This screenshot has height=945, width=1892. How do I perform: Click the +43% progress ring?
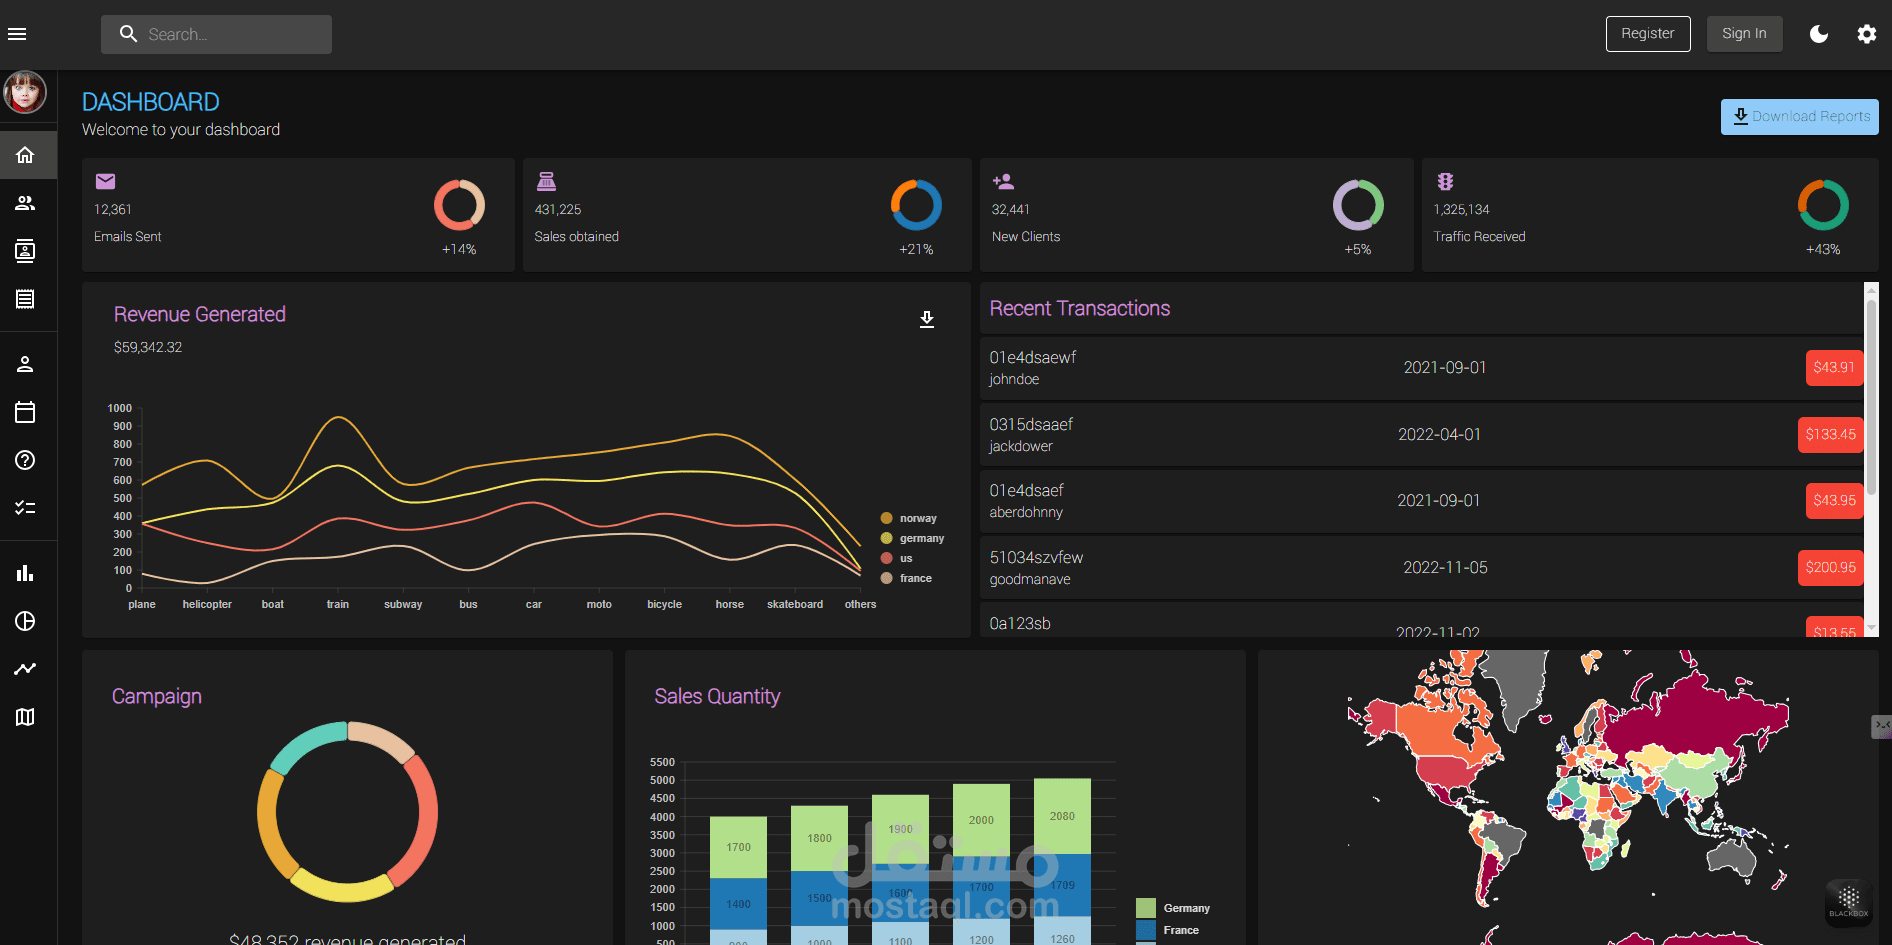click(x=1823, y=205)
